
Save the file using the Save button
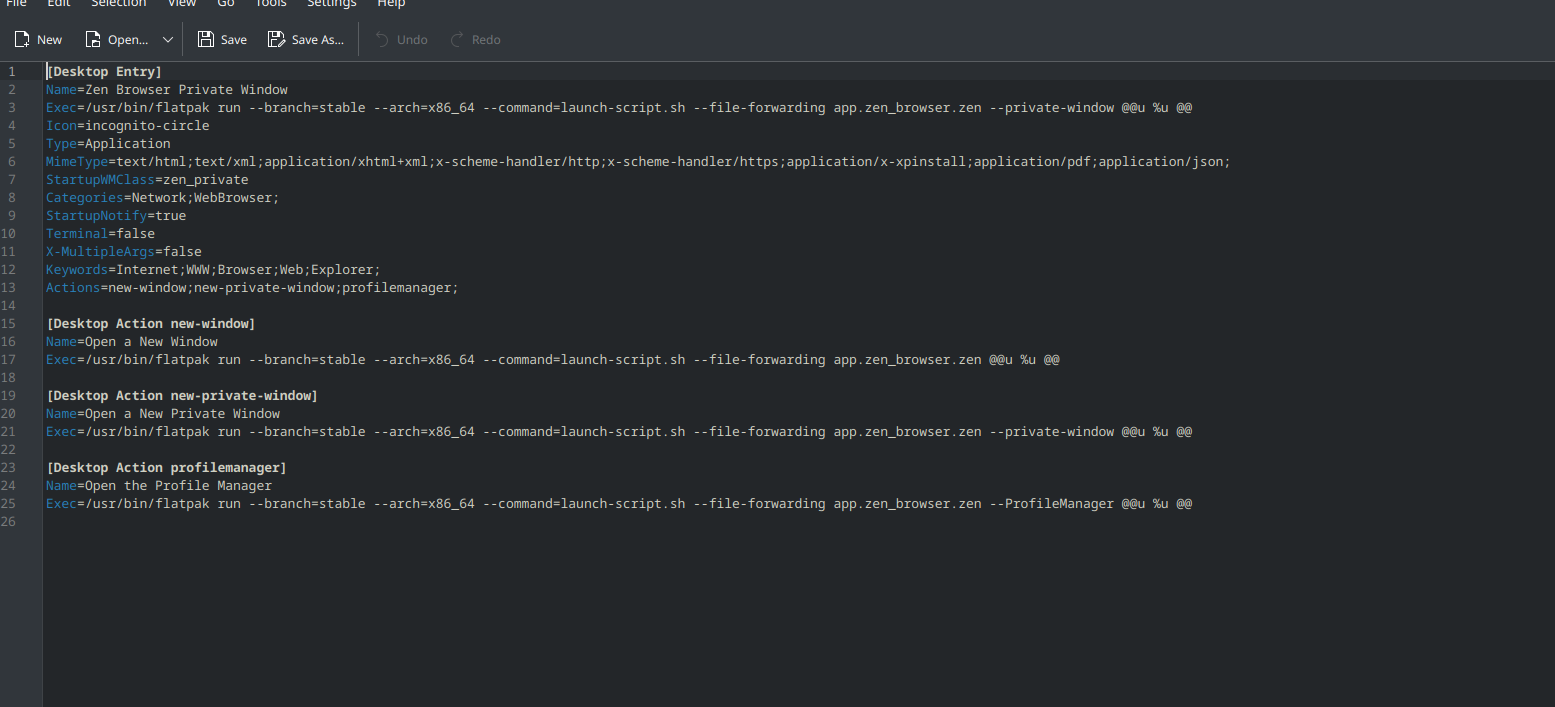click(x=222, y=40)
